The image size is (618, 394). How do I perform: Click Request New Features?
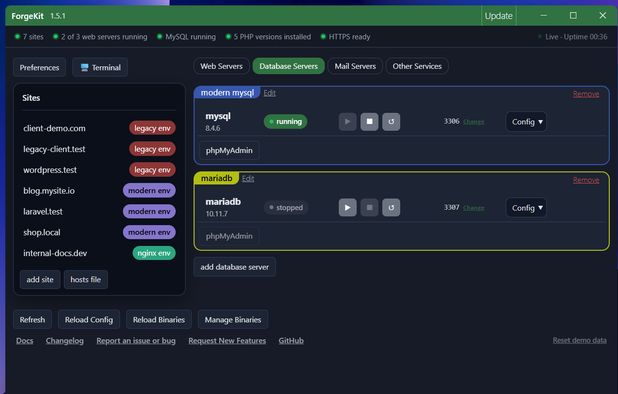pos(227,340)
